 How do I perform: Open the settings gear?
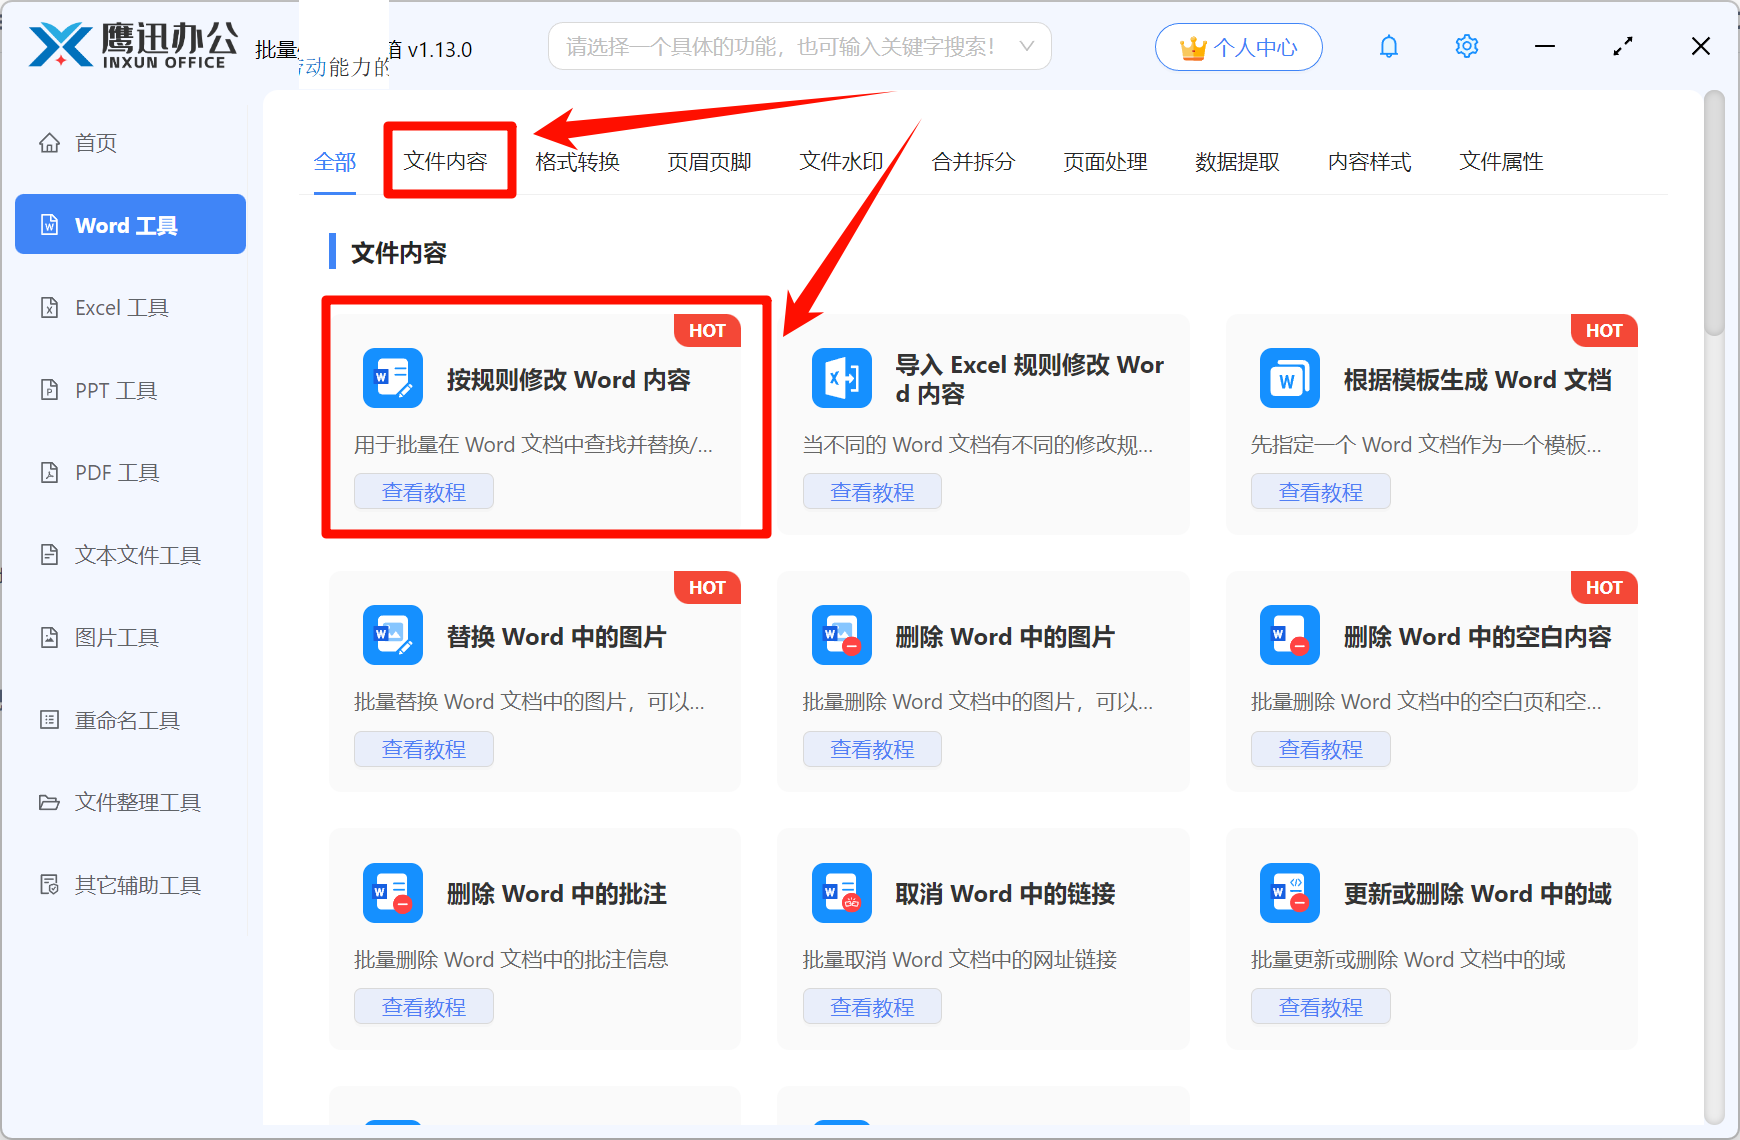(x=1466, y=46)
